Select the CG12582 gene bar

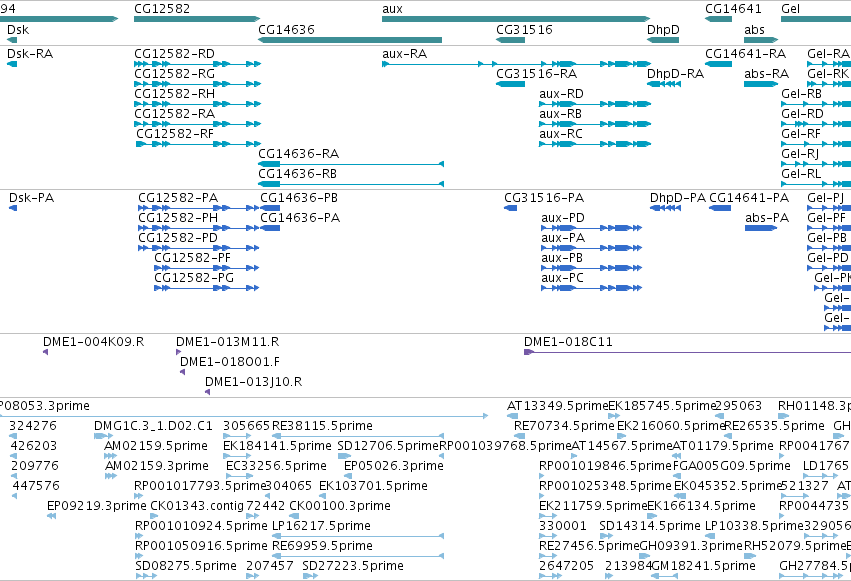196,19
